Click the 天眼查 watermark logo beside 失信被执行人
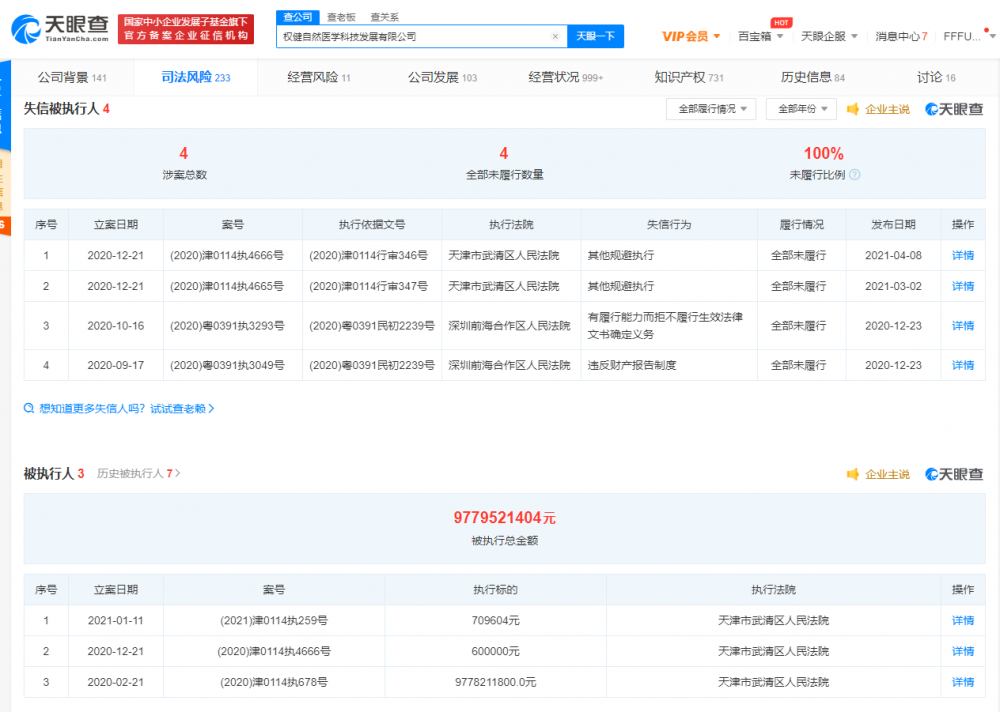This screenshot has height=712, width=1000. [x=953, y=109]
